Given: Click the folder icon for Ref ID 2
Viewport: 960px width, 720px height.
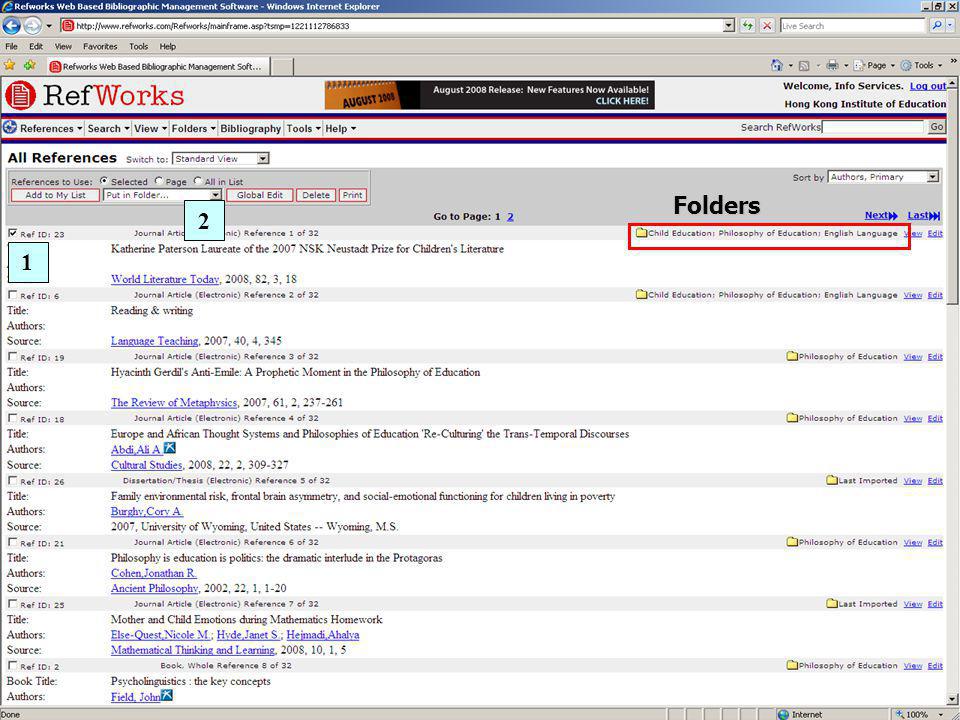Looking at the screenshot, I should (792, 666).
